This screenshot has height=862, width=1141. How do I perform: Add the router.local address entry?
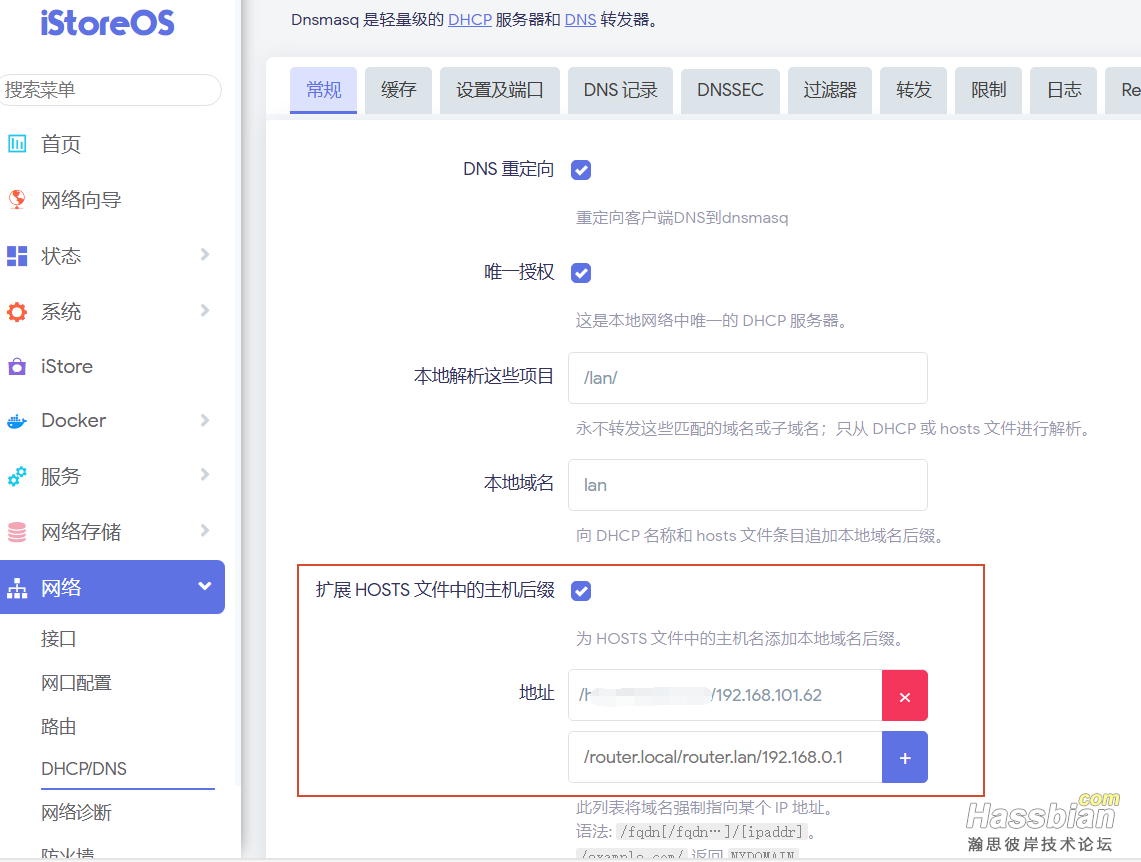(905, 757)
